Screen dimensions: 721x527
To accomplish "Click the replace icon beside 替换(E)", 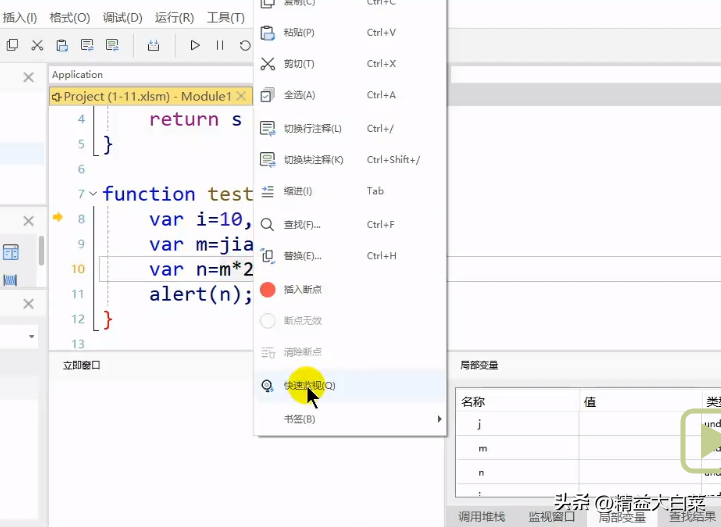I will click(x=268, y=256).
